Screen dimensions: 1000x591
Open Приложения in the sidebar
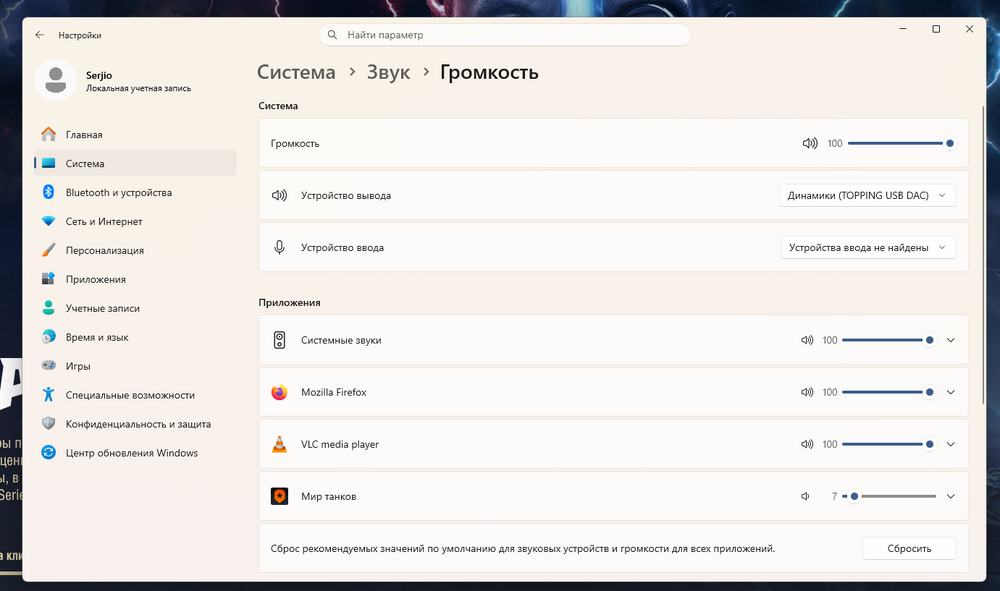coord(135,279)
